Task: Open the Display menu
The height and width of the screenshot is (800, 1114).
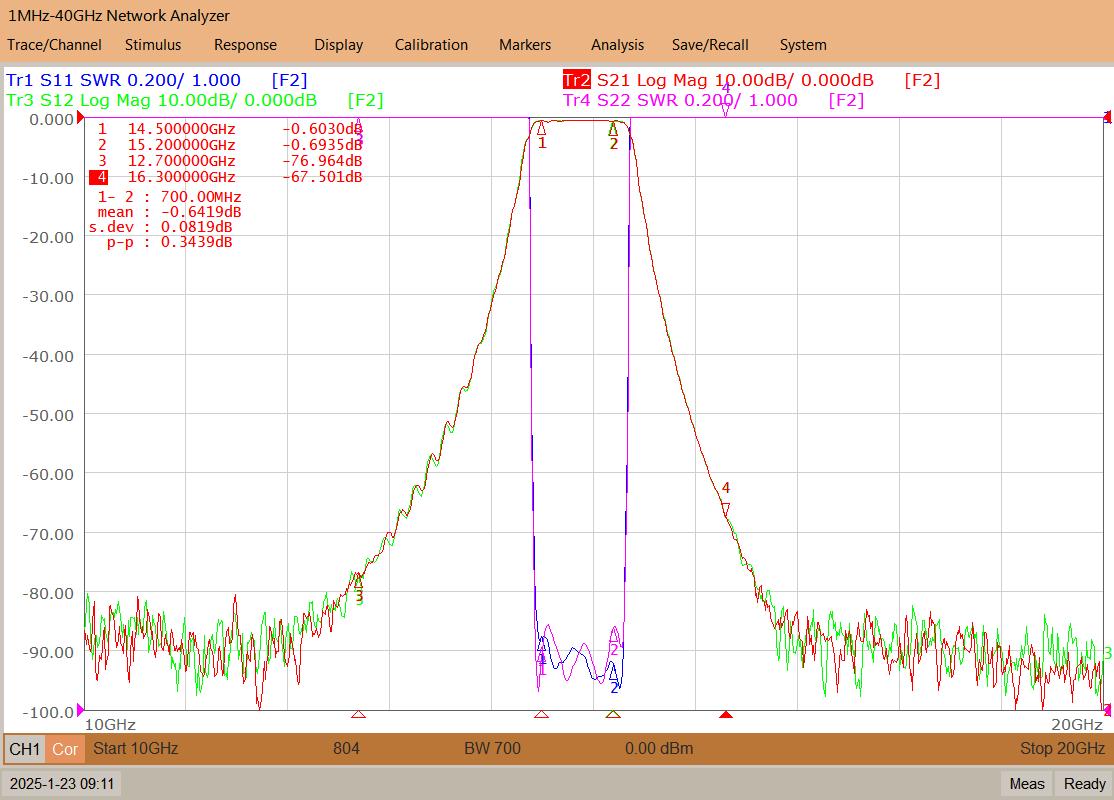Action: pos(338,45)
